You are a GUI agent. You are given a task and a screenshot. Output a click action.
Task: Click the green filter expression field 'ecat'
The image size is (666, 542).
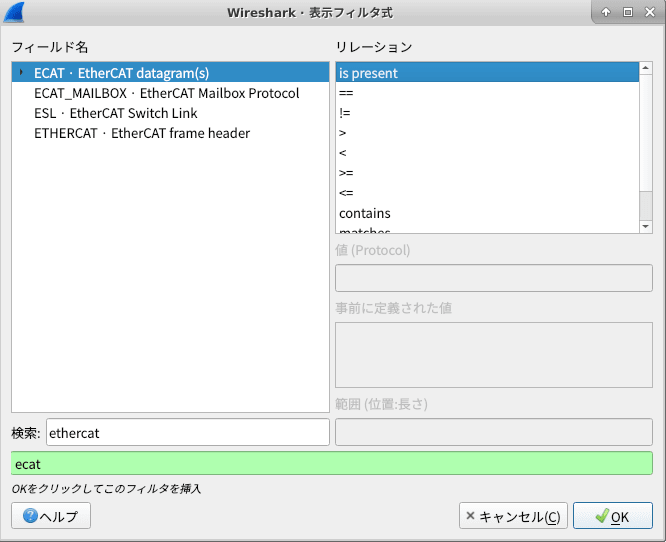pyautogui.click(x=332, y=463)
